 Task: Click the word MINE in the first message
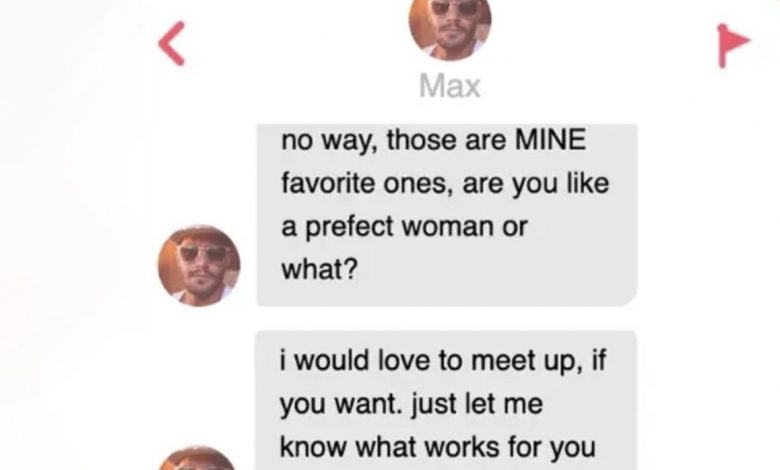tap(550, 140)
